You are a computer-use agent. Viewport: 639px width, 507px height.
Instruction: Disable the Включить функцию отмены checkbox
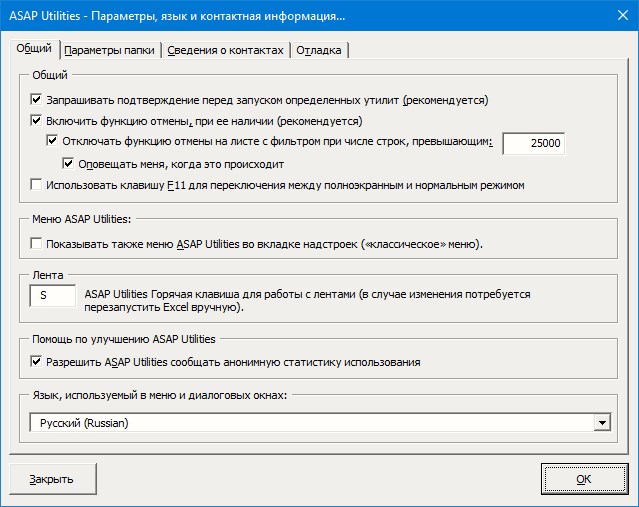click(37, 121)
